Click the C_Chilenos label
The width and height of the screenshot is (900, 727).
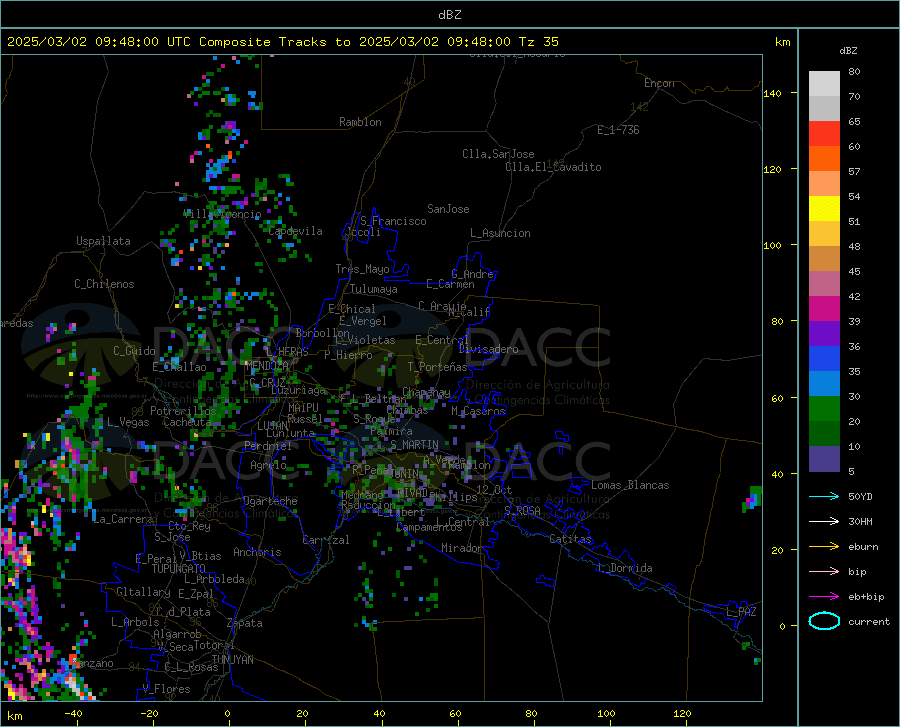tap(104, 284)
